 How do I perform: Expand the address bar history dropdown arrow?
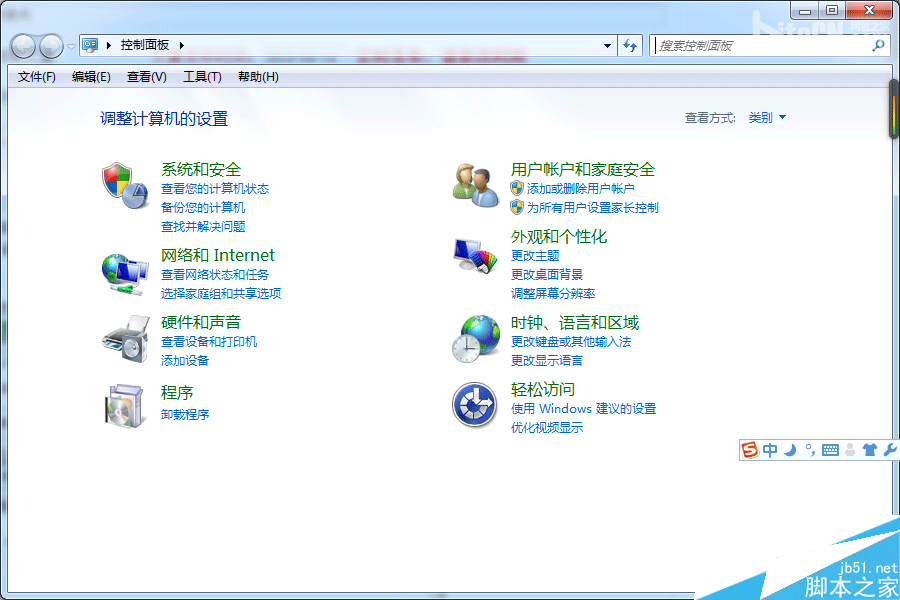point(607,45)
